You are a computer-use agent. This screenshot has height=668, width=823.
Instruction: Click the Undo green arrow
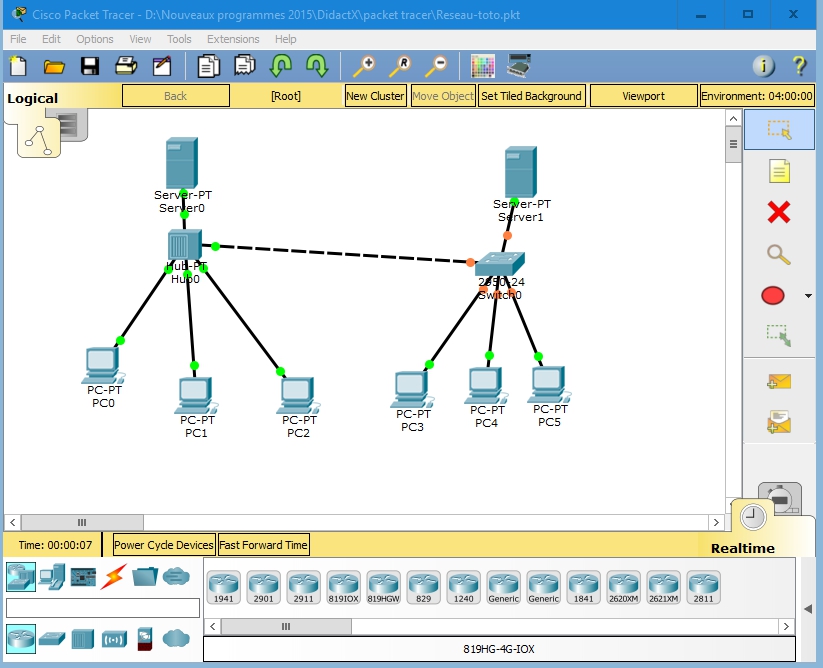click(281, 66)
